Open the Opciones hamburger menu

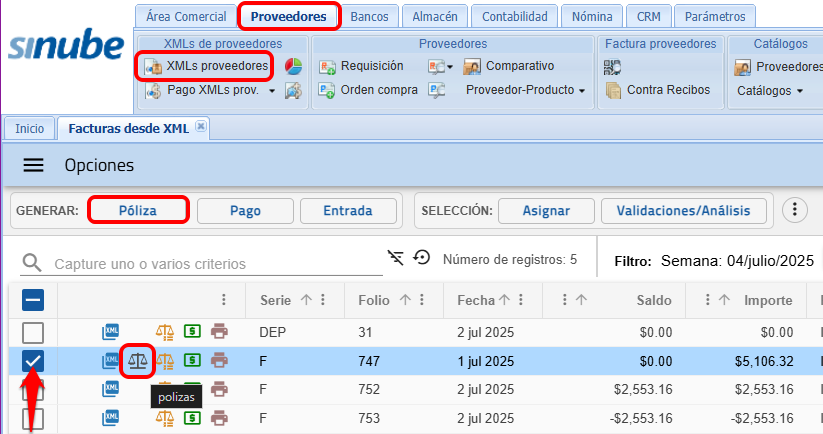pos(34,165)
